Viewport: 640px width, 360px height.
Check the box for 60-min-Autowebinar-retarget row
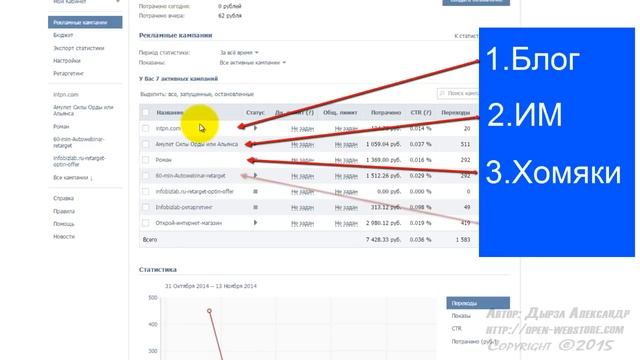coord(146,176)
